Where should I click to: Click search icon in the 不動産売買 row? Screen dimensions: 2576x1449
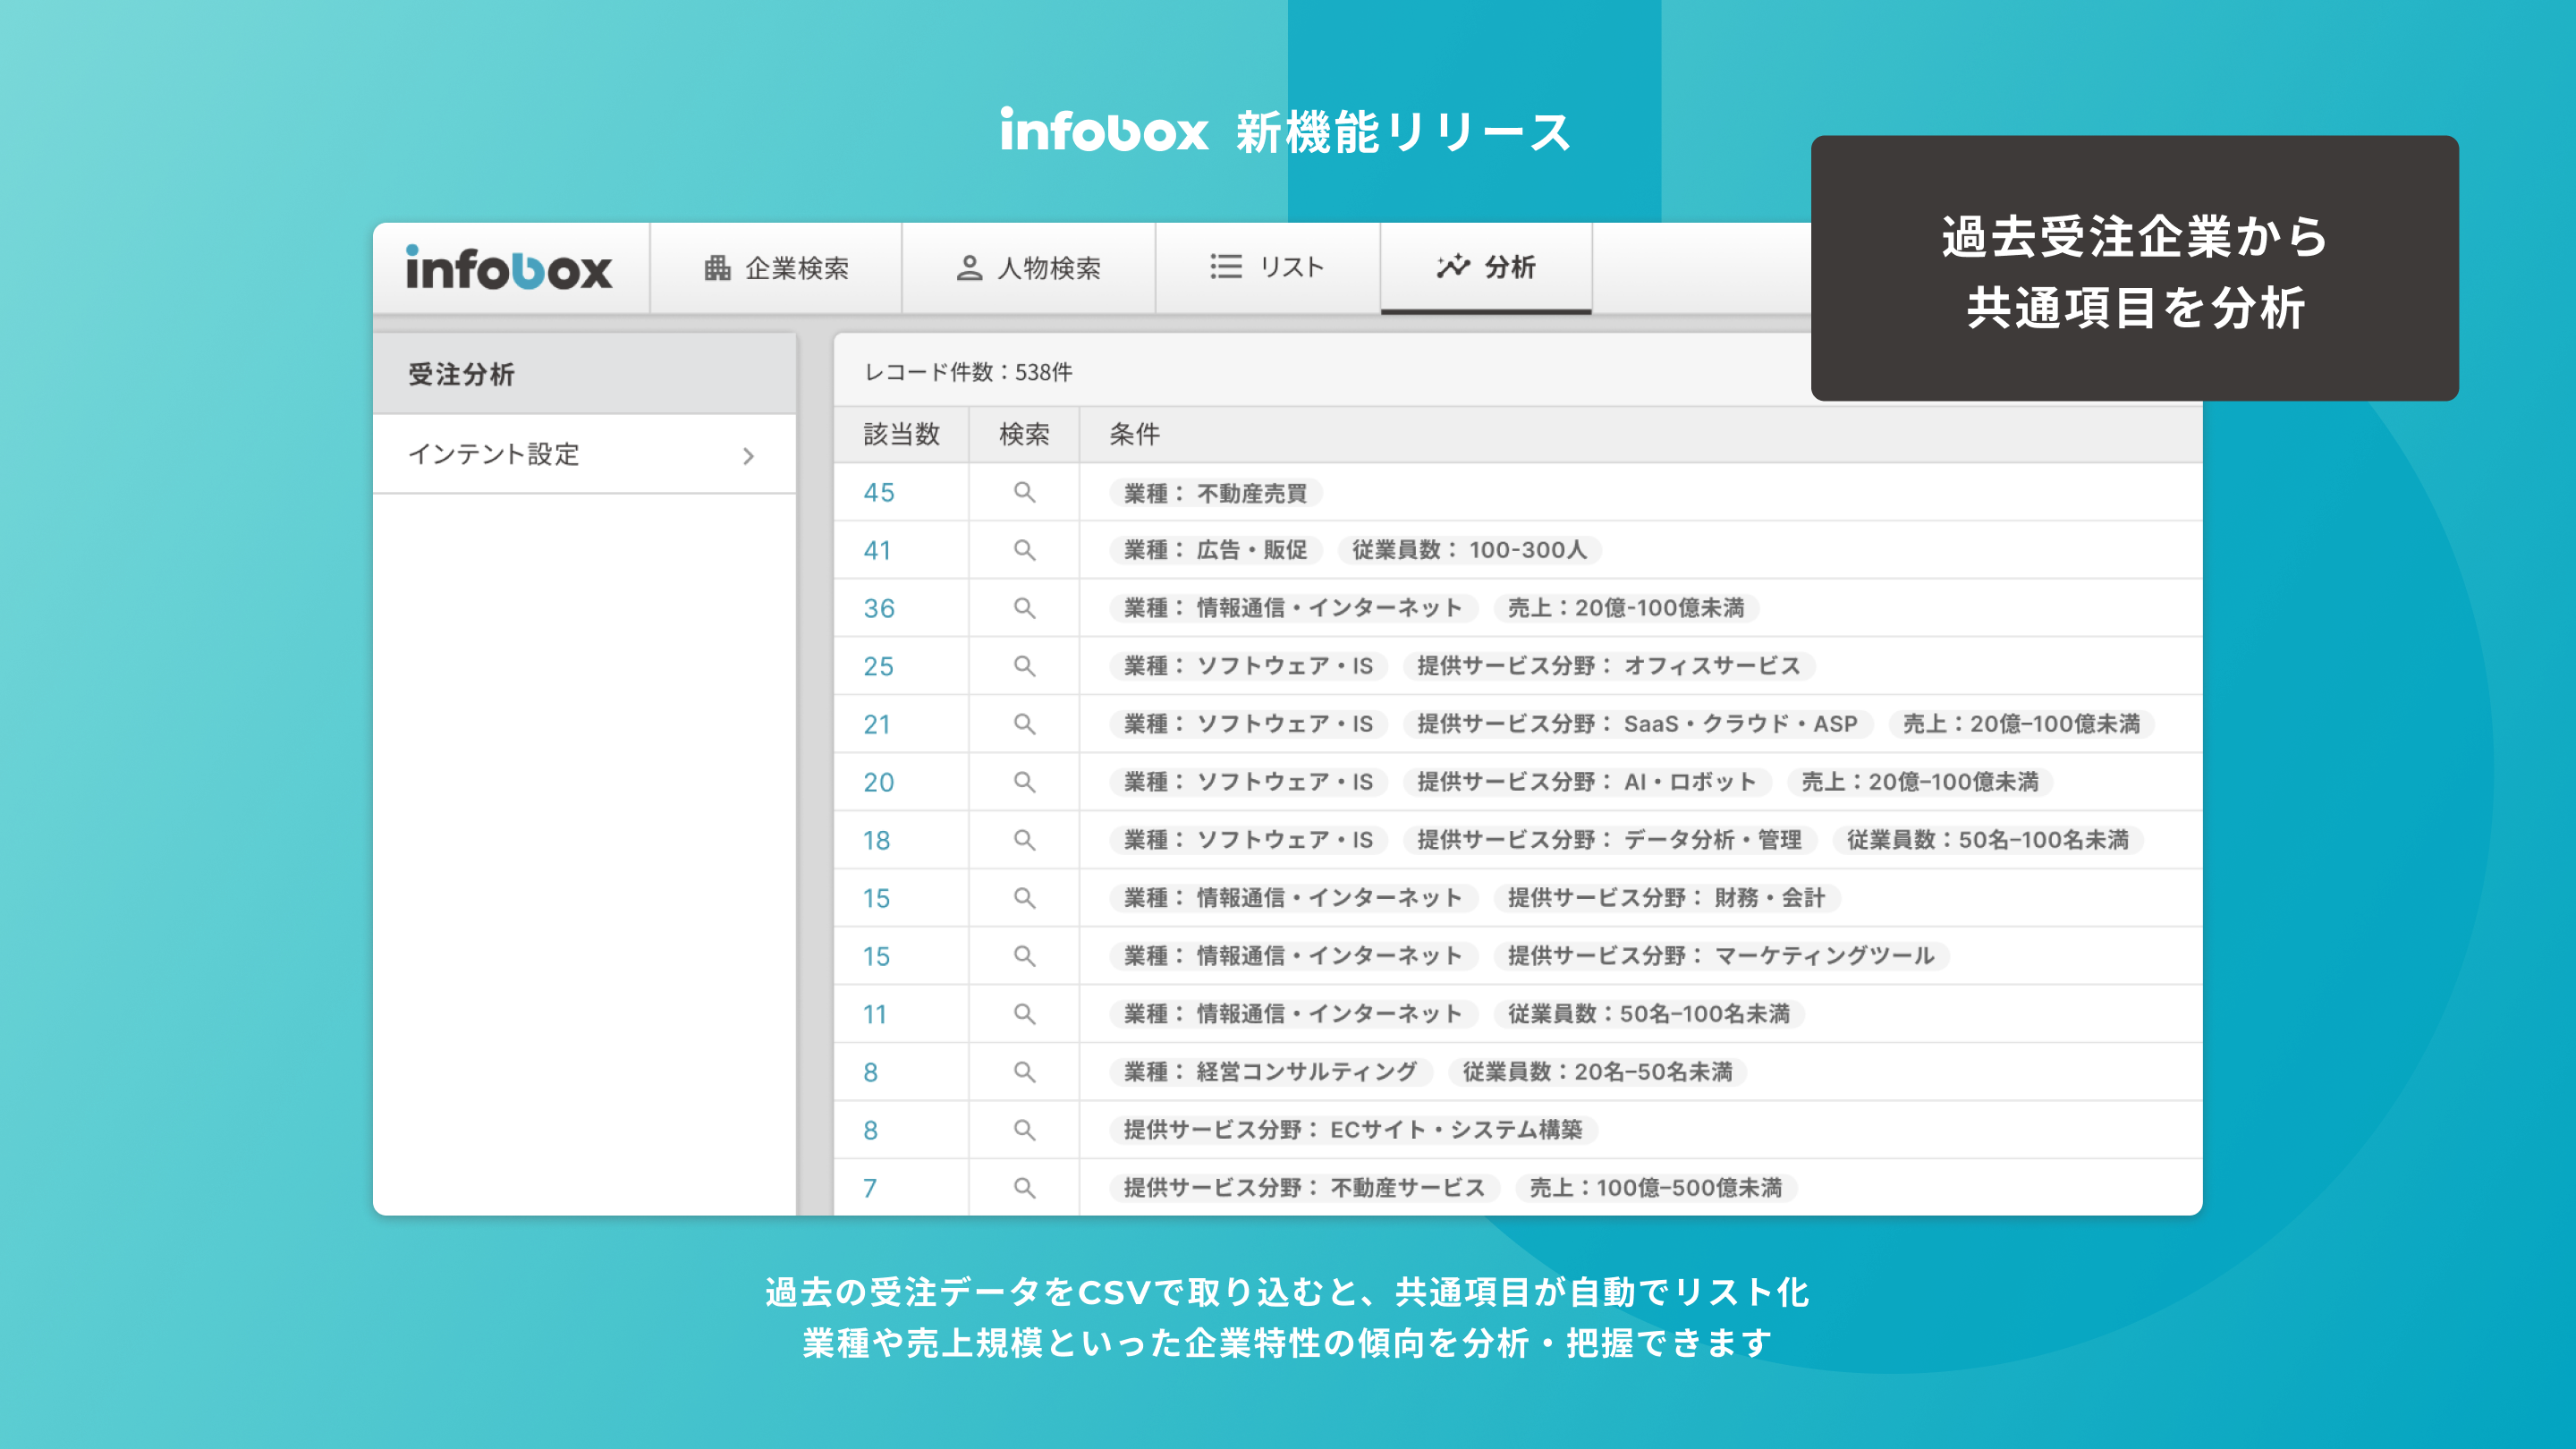(1024, 492)
